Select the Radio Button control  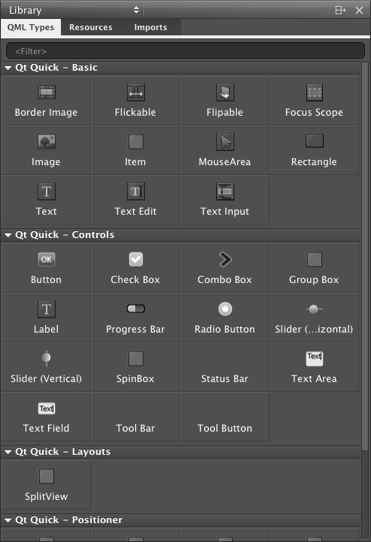(225, 318)
